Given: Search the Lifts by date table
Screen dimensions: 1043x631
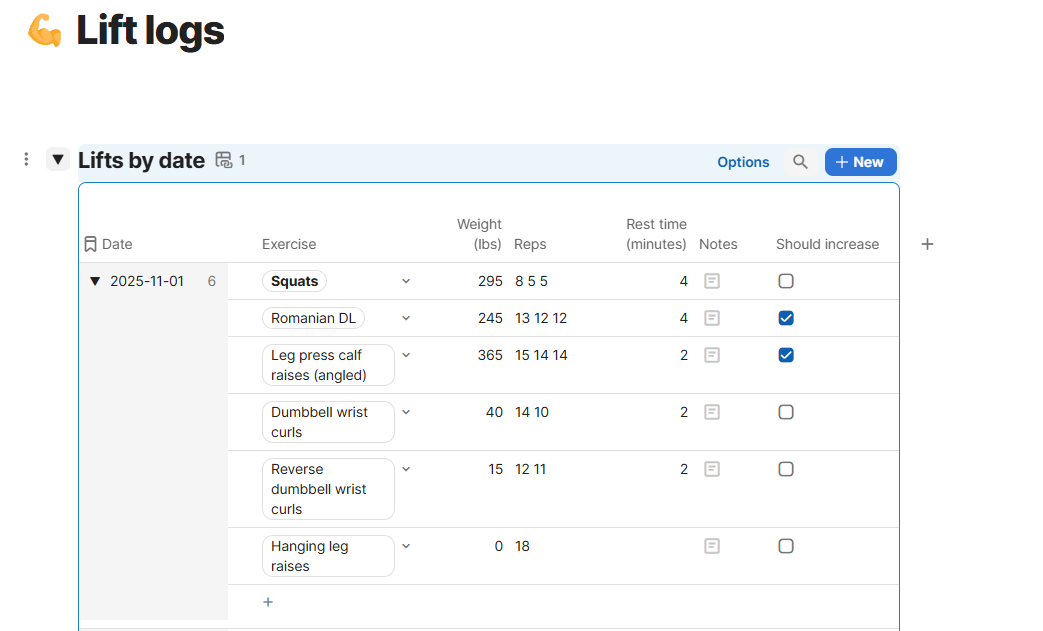Looking at the screenshot, I should coord(800,162).
